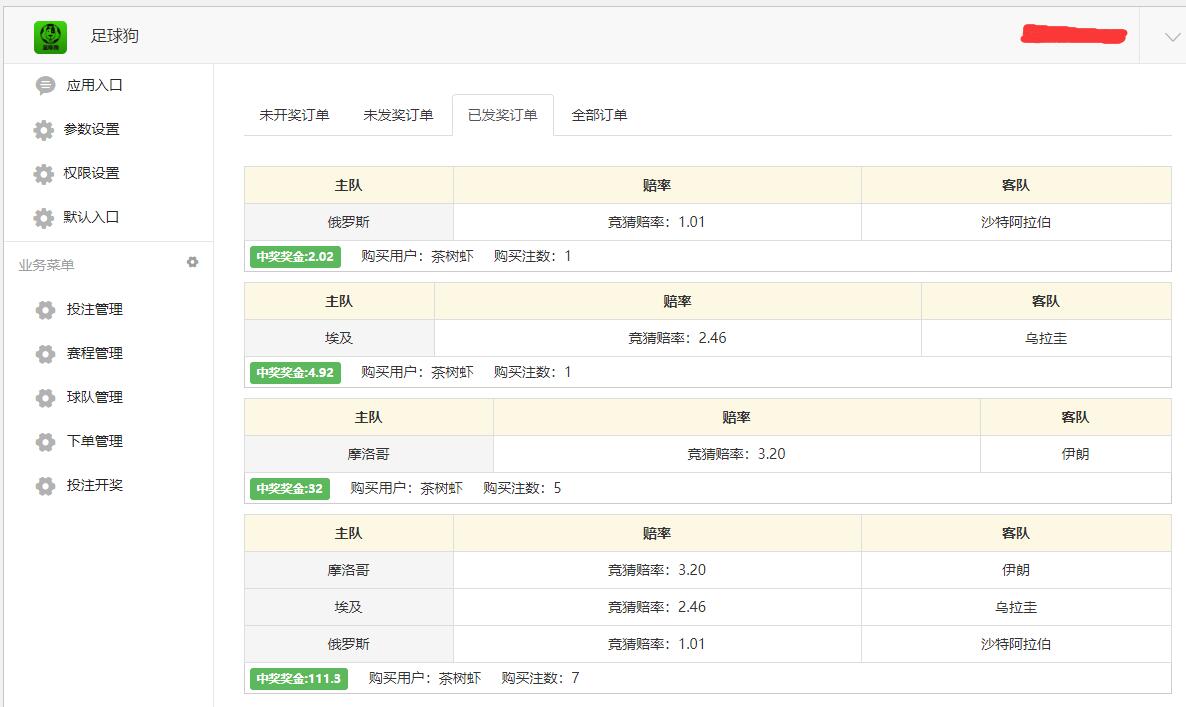Click the 中奖奖金:32 green badge
Screen dimensions: 1186x707
point(290,488)
